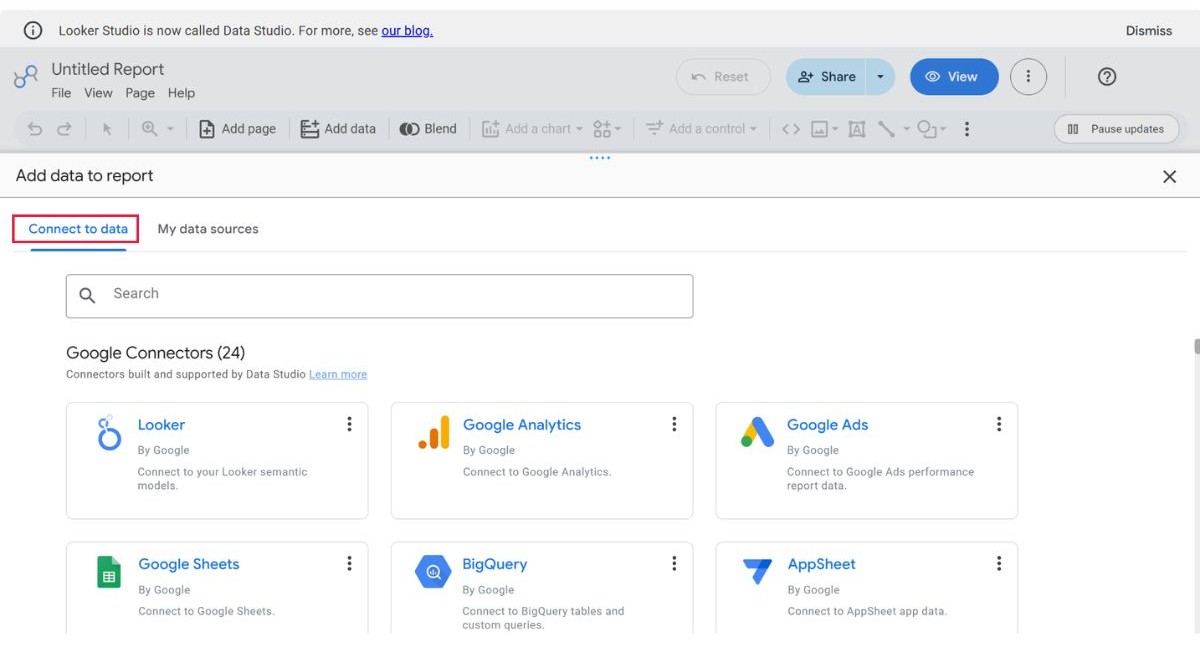Click the connector Search field
1200x650 pixels.
click(x=379, y=296)
